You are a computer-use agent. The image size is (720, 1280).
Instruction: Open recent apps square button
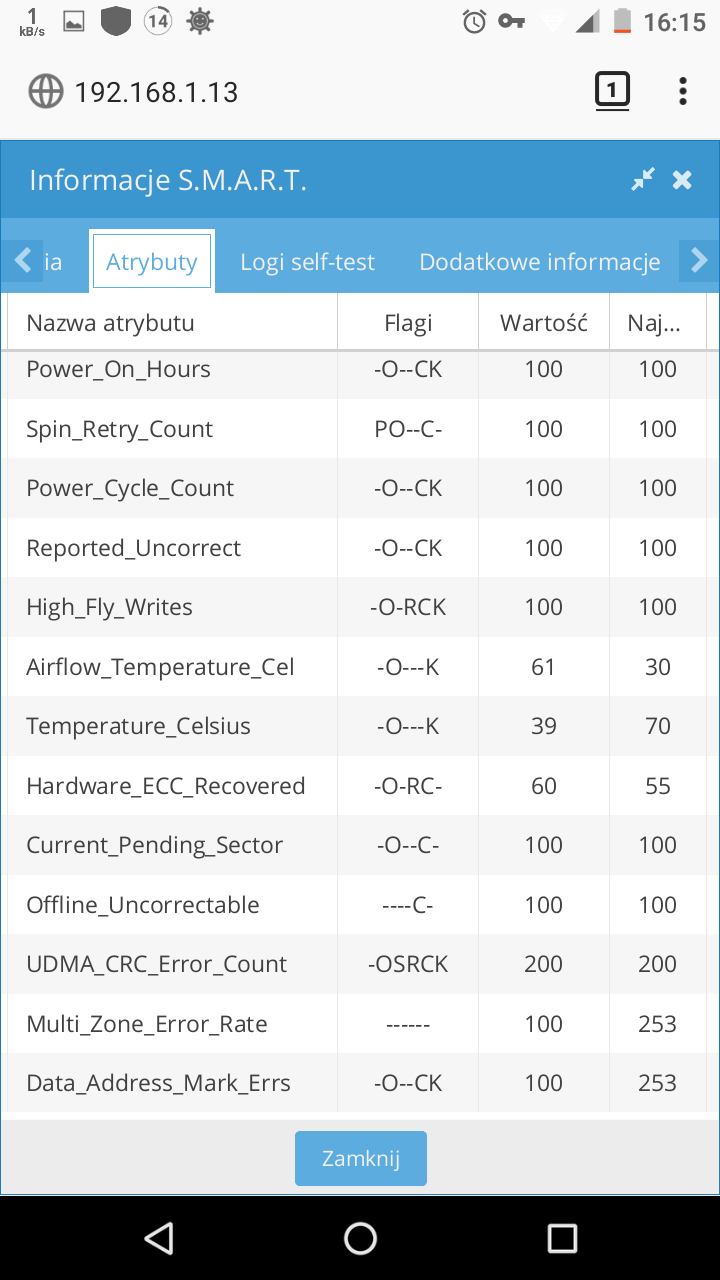click(562, 1238)
